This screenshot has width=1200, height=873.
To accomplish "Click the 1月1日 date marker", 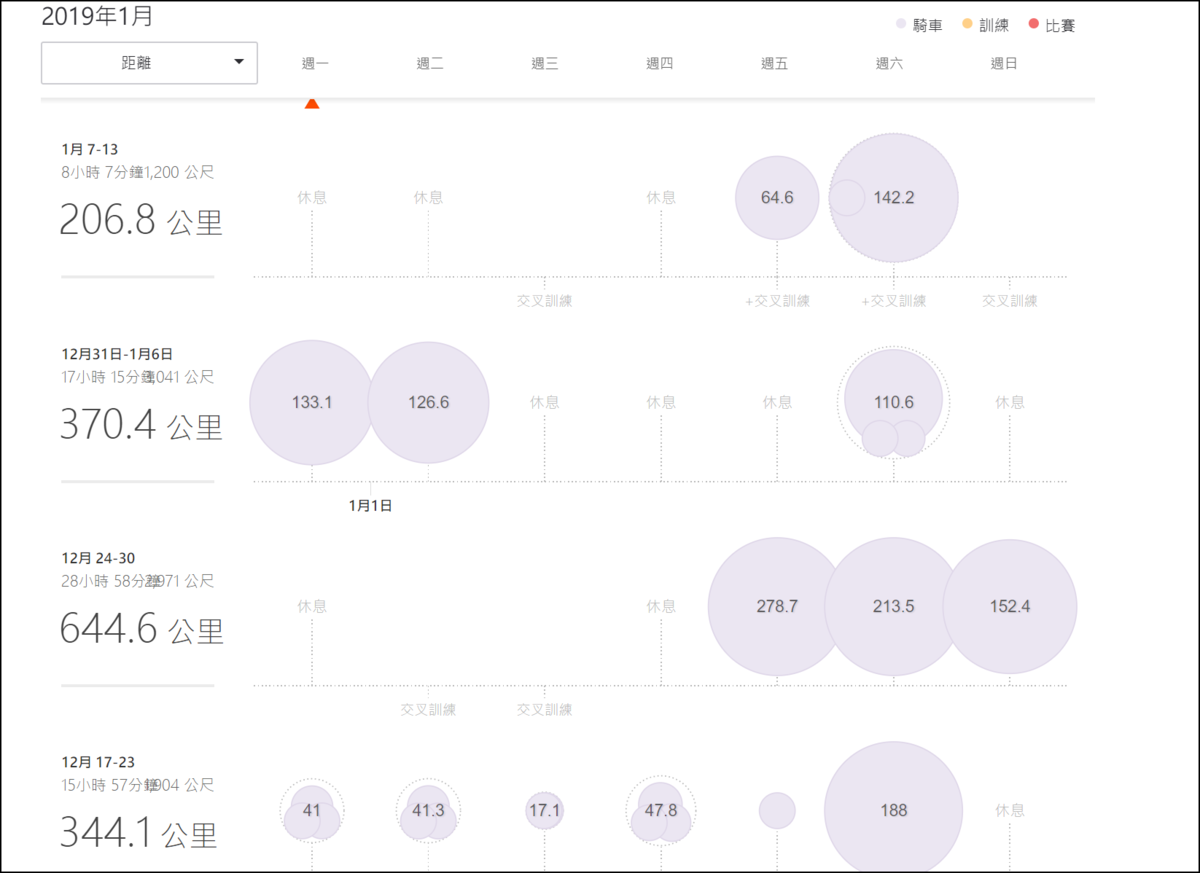I will coord(371,506).
